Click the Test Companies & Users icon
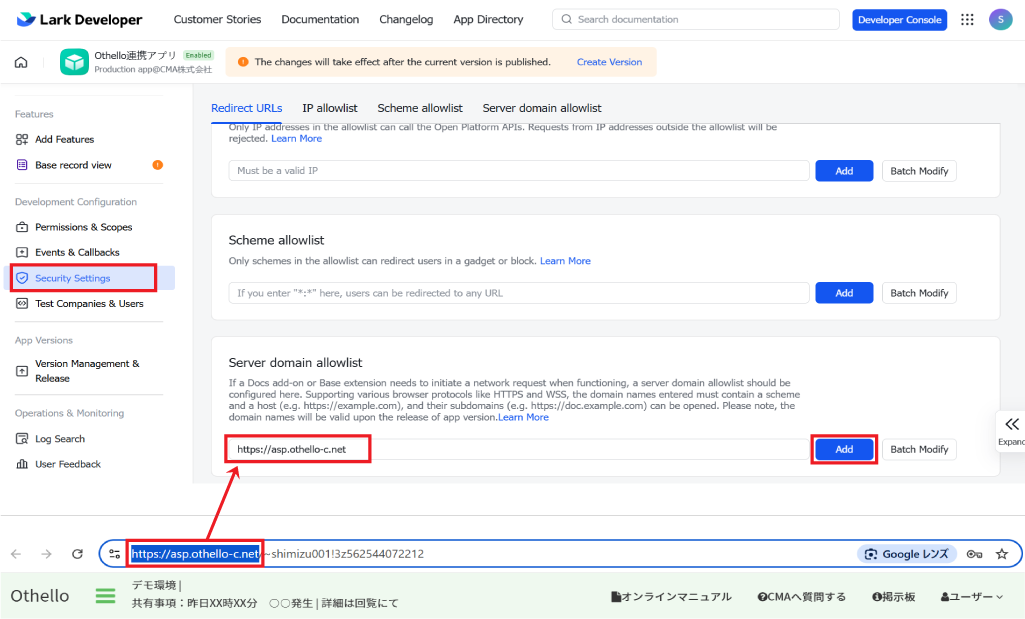This screenshot has width=1025, height=619. click(22, 303)
